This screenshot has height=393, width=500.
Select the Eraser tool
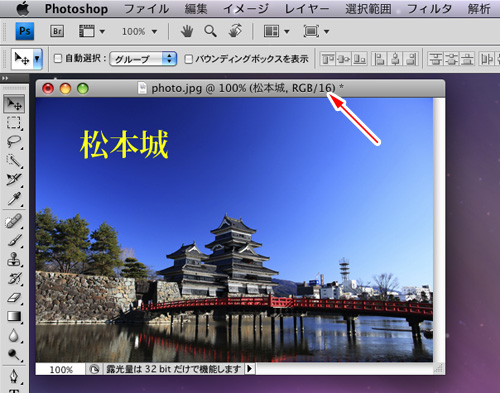(x=14, y=297)
